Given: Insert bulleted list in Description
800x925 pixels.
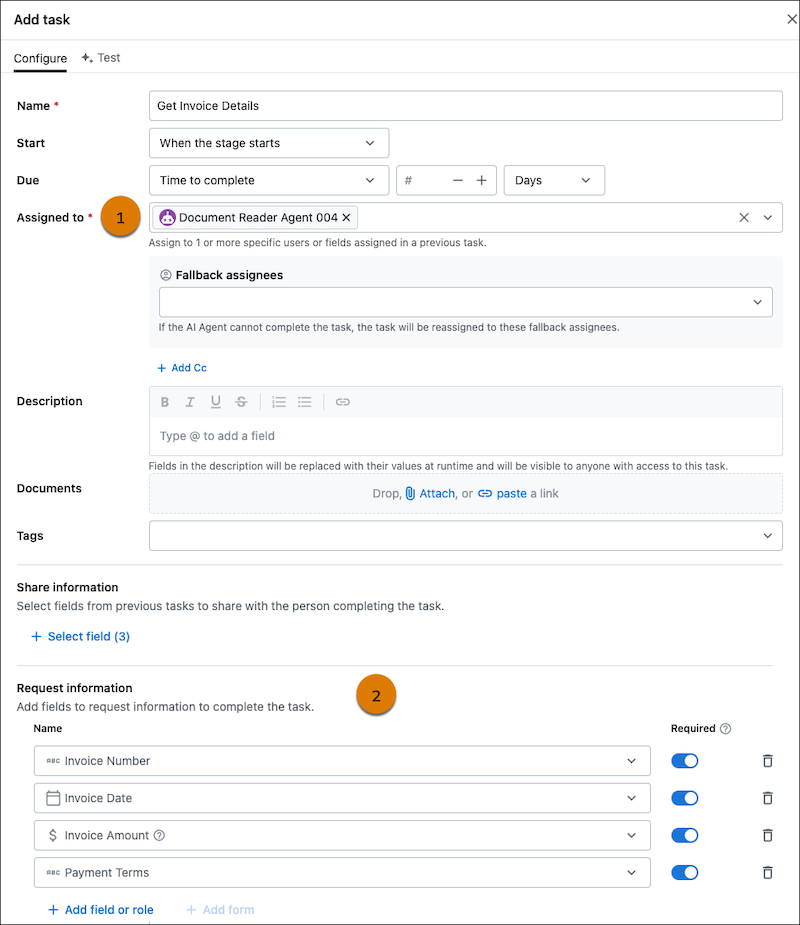Looking at the screenshot, I should pos(304,402).
